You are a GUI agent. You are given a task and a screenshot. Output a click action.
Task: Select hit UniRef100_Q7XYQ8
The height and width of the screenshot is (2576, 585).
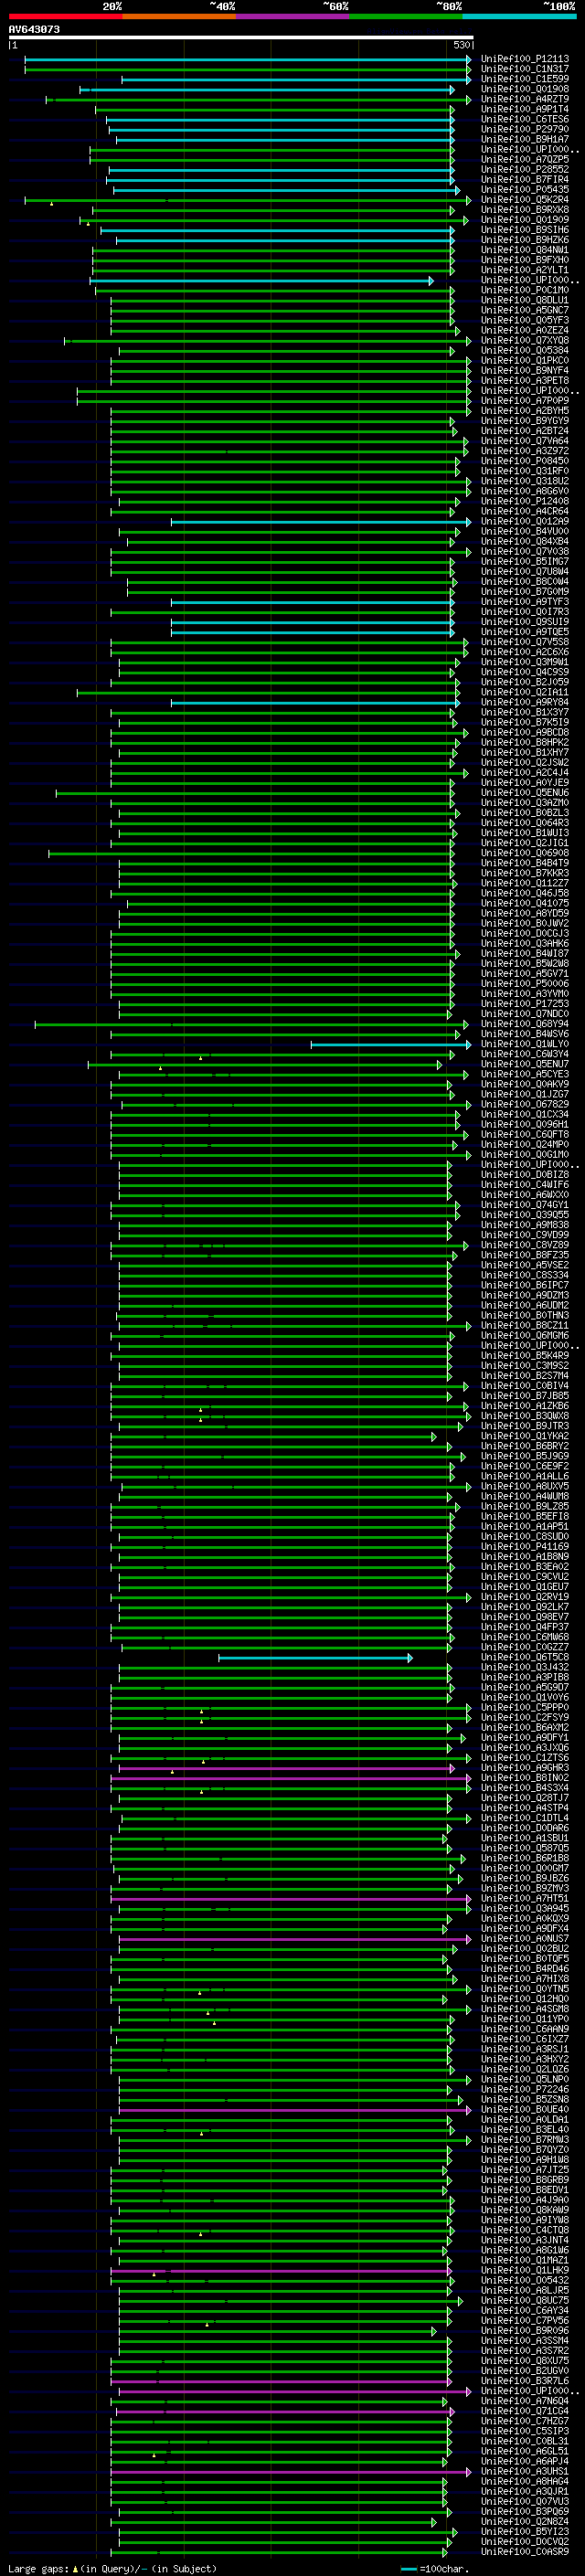525,341
